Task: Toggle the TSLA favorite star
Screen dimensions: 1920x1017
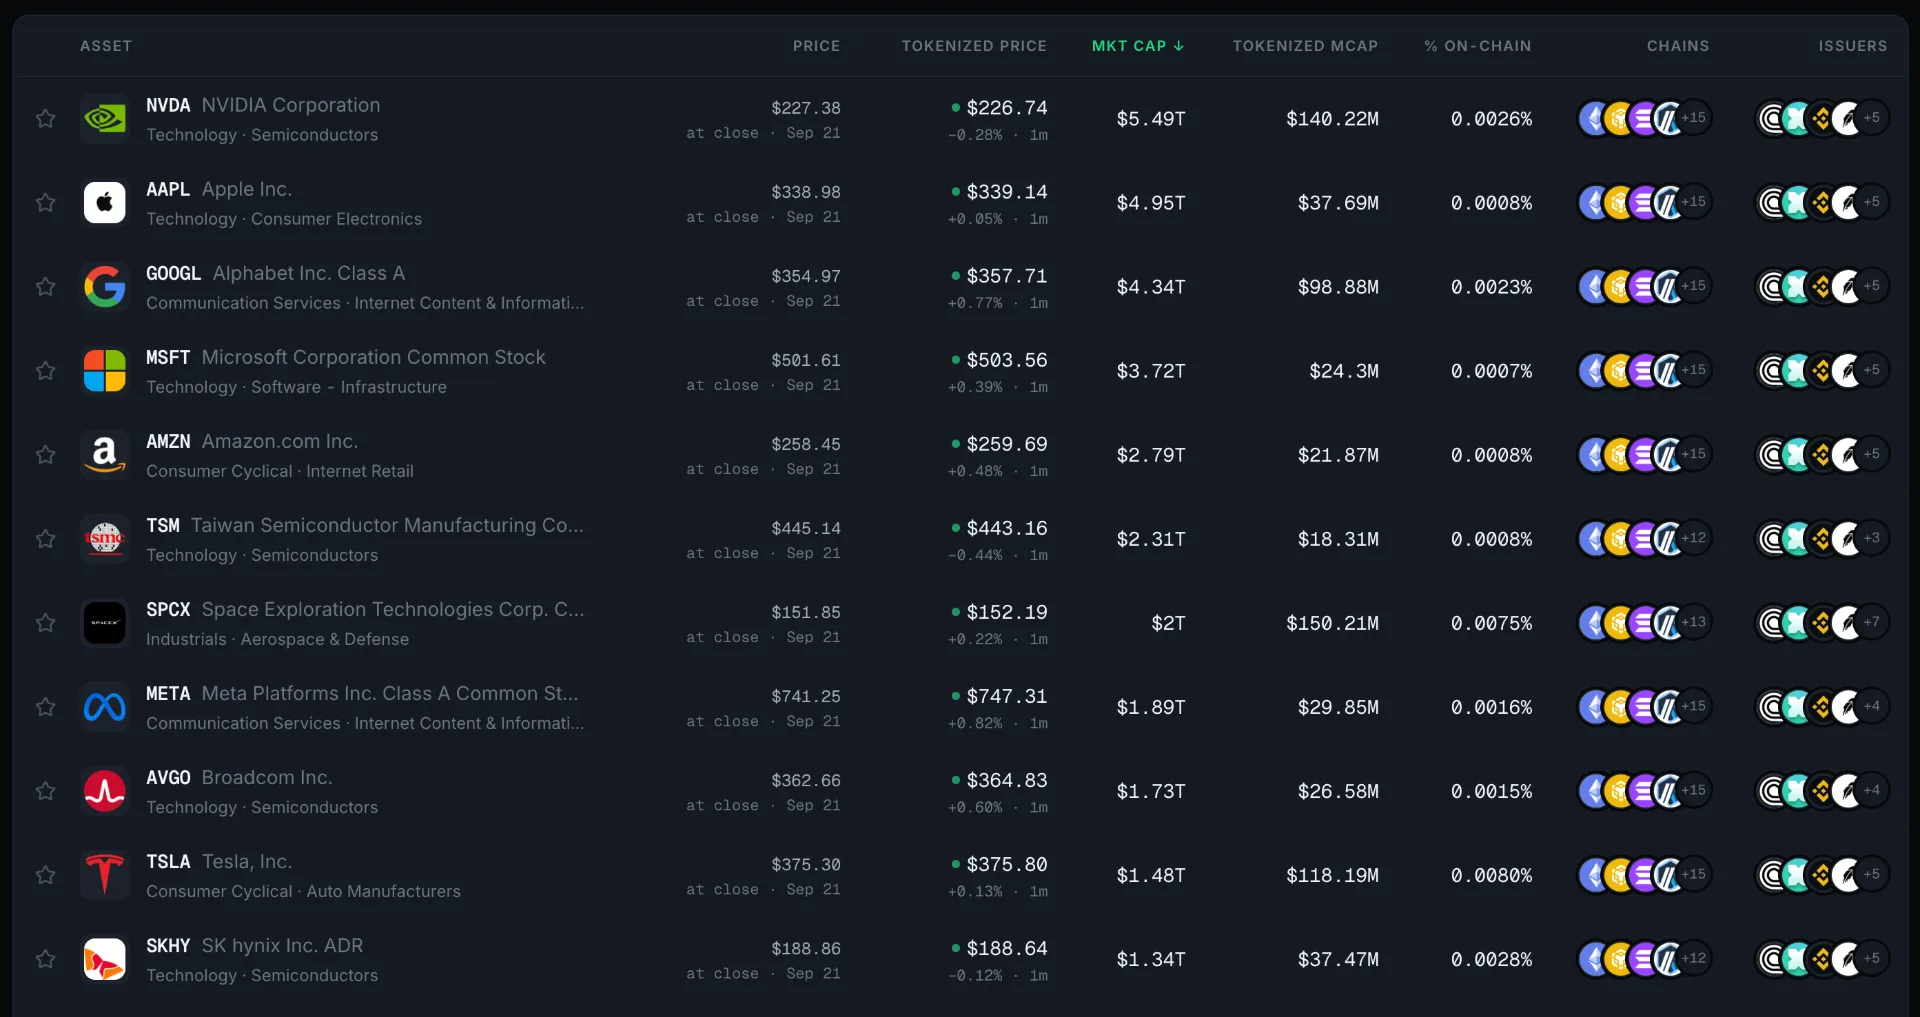Action: [45, 875]
